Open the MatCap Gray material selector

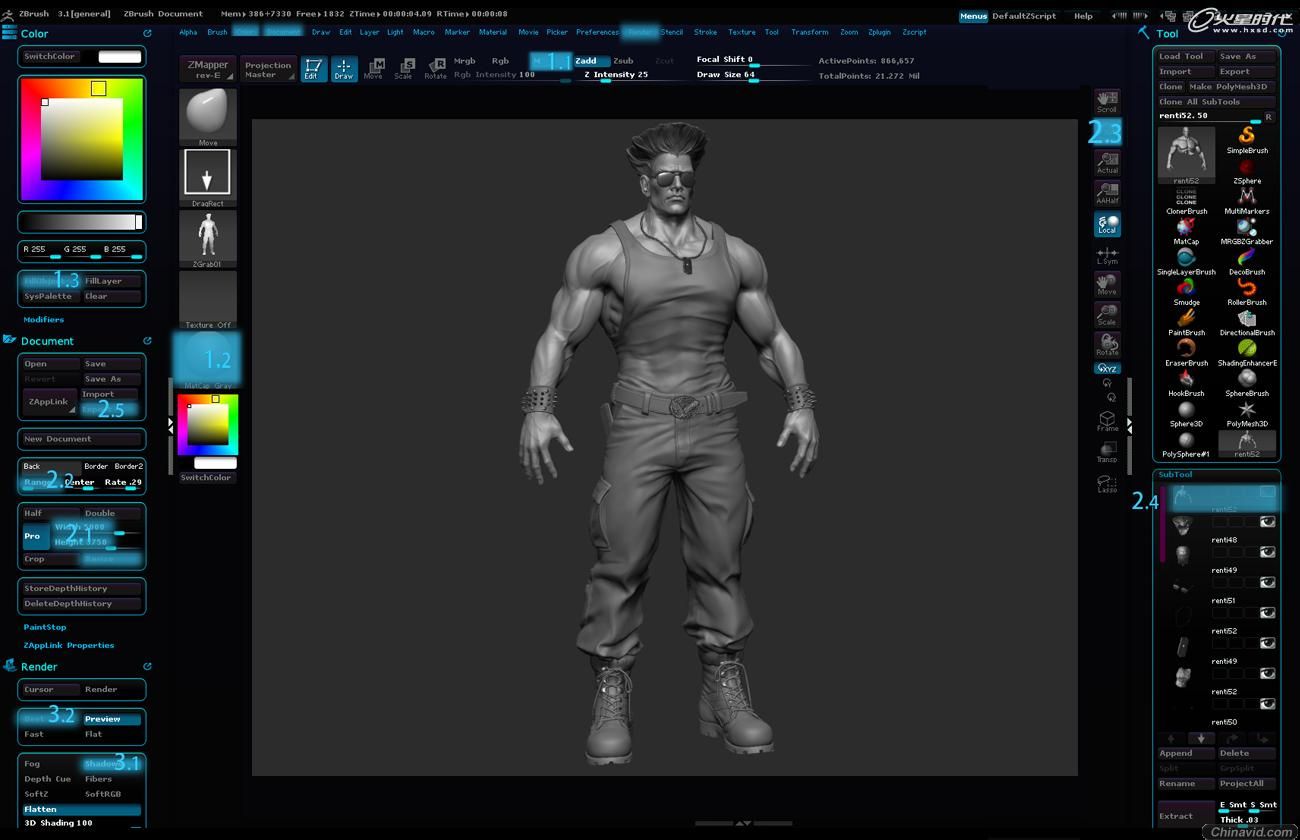pyautogui.click(x=208, y=360)
